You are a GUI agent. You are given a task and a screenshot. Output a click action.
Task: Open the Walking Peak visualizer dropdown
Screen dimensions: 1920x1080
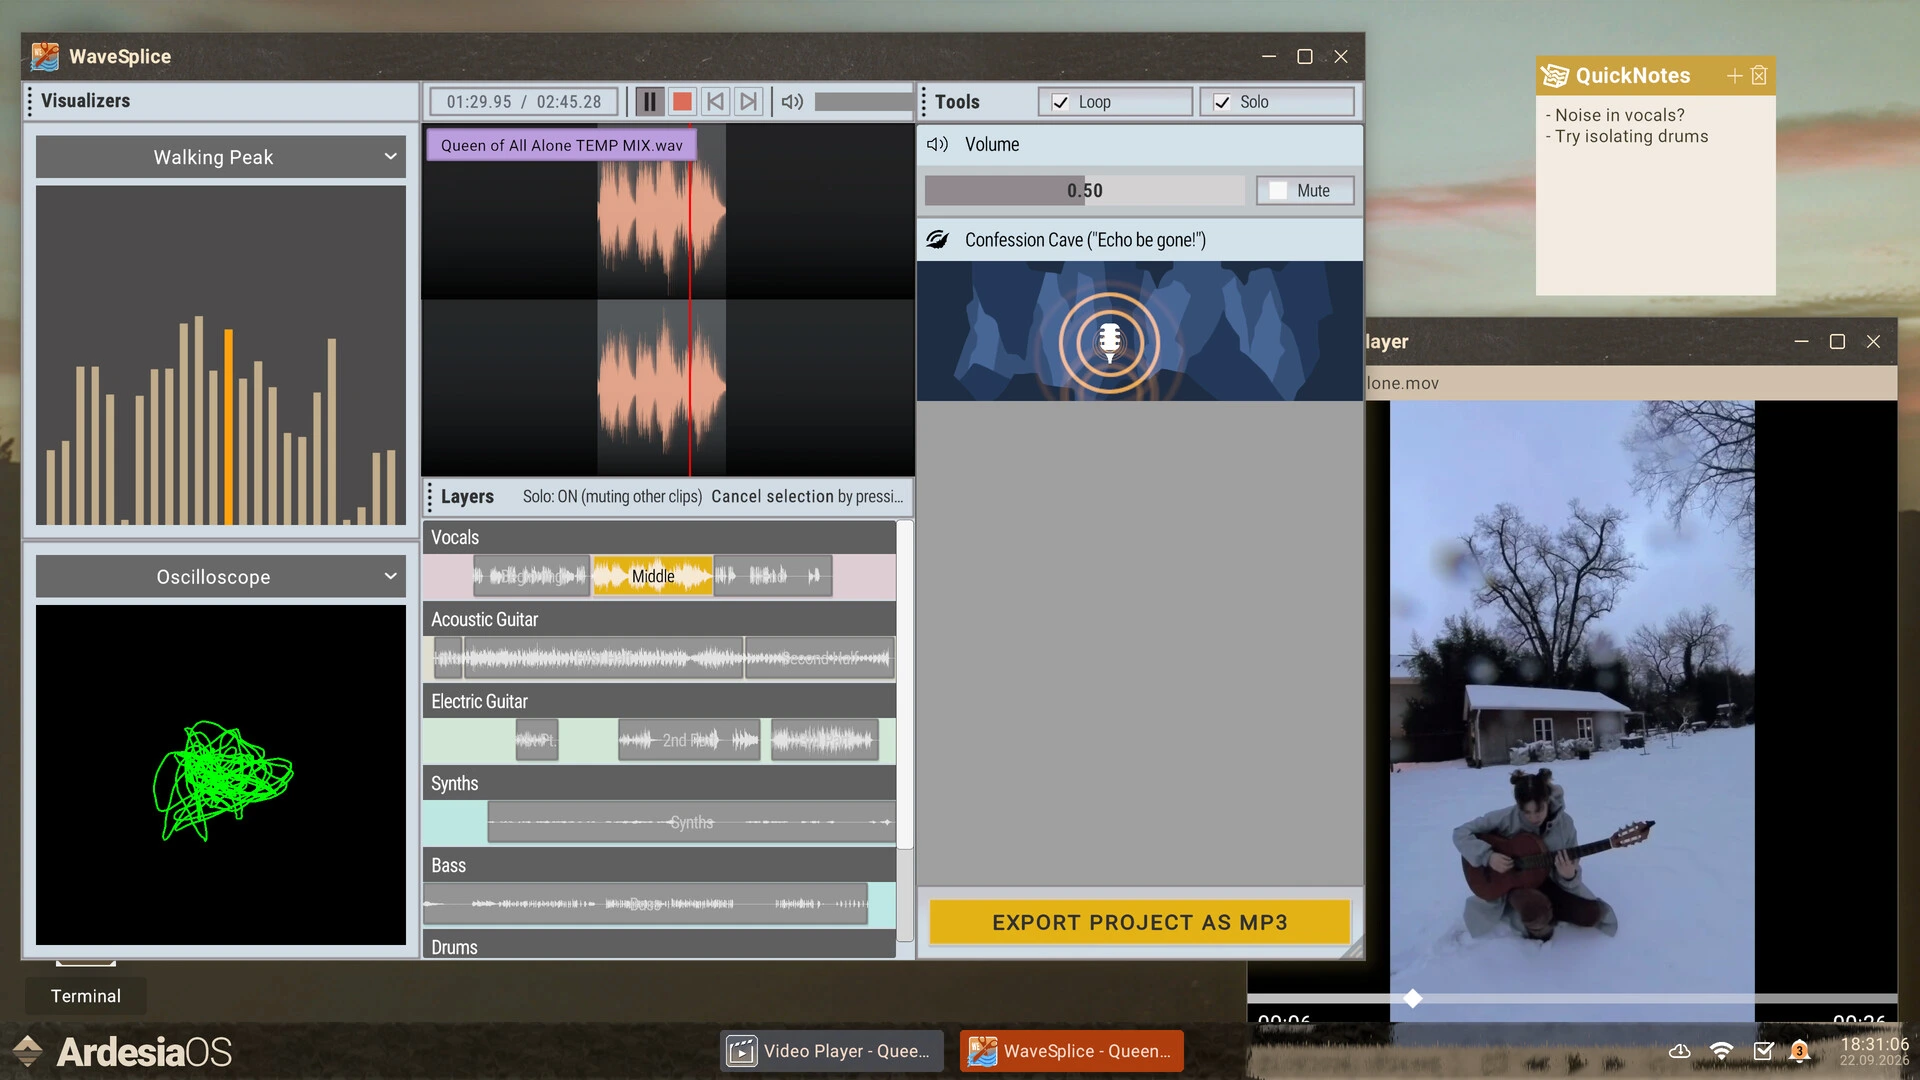(x=221, y=157)
